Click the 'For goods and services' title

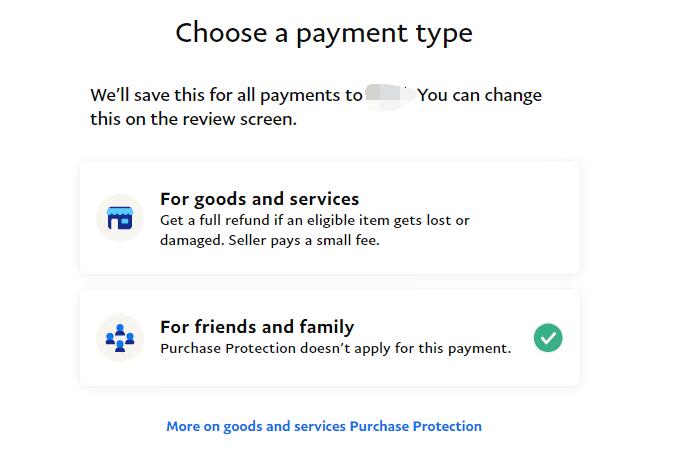(260, 199)
